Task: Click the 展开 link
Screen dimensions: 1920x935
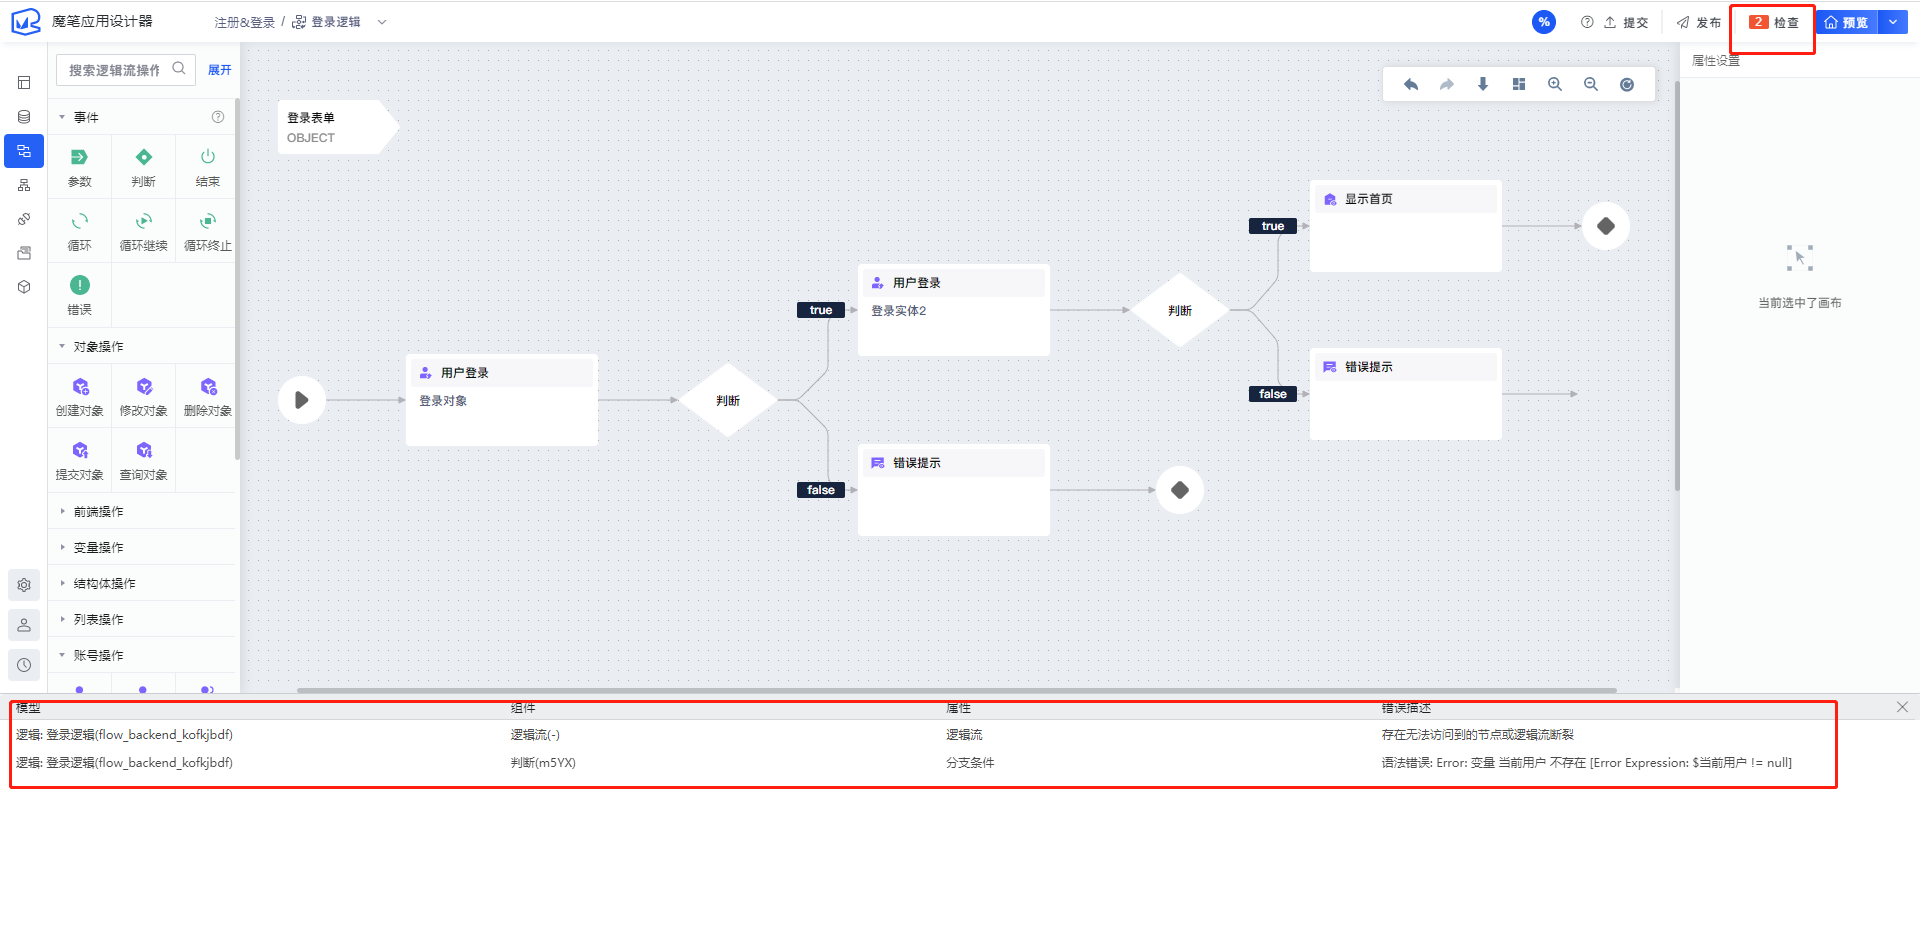Action: click(x=219, y=70)
